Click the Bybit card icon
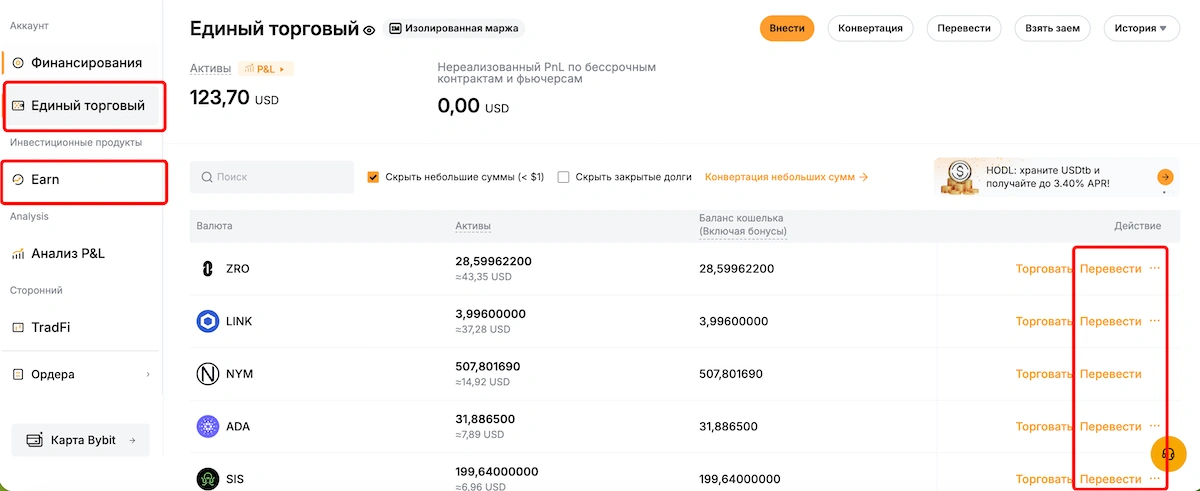1200x491 pixels. pos(35,440)
